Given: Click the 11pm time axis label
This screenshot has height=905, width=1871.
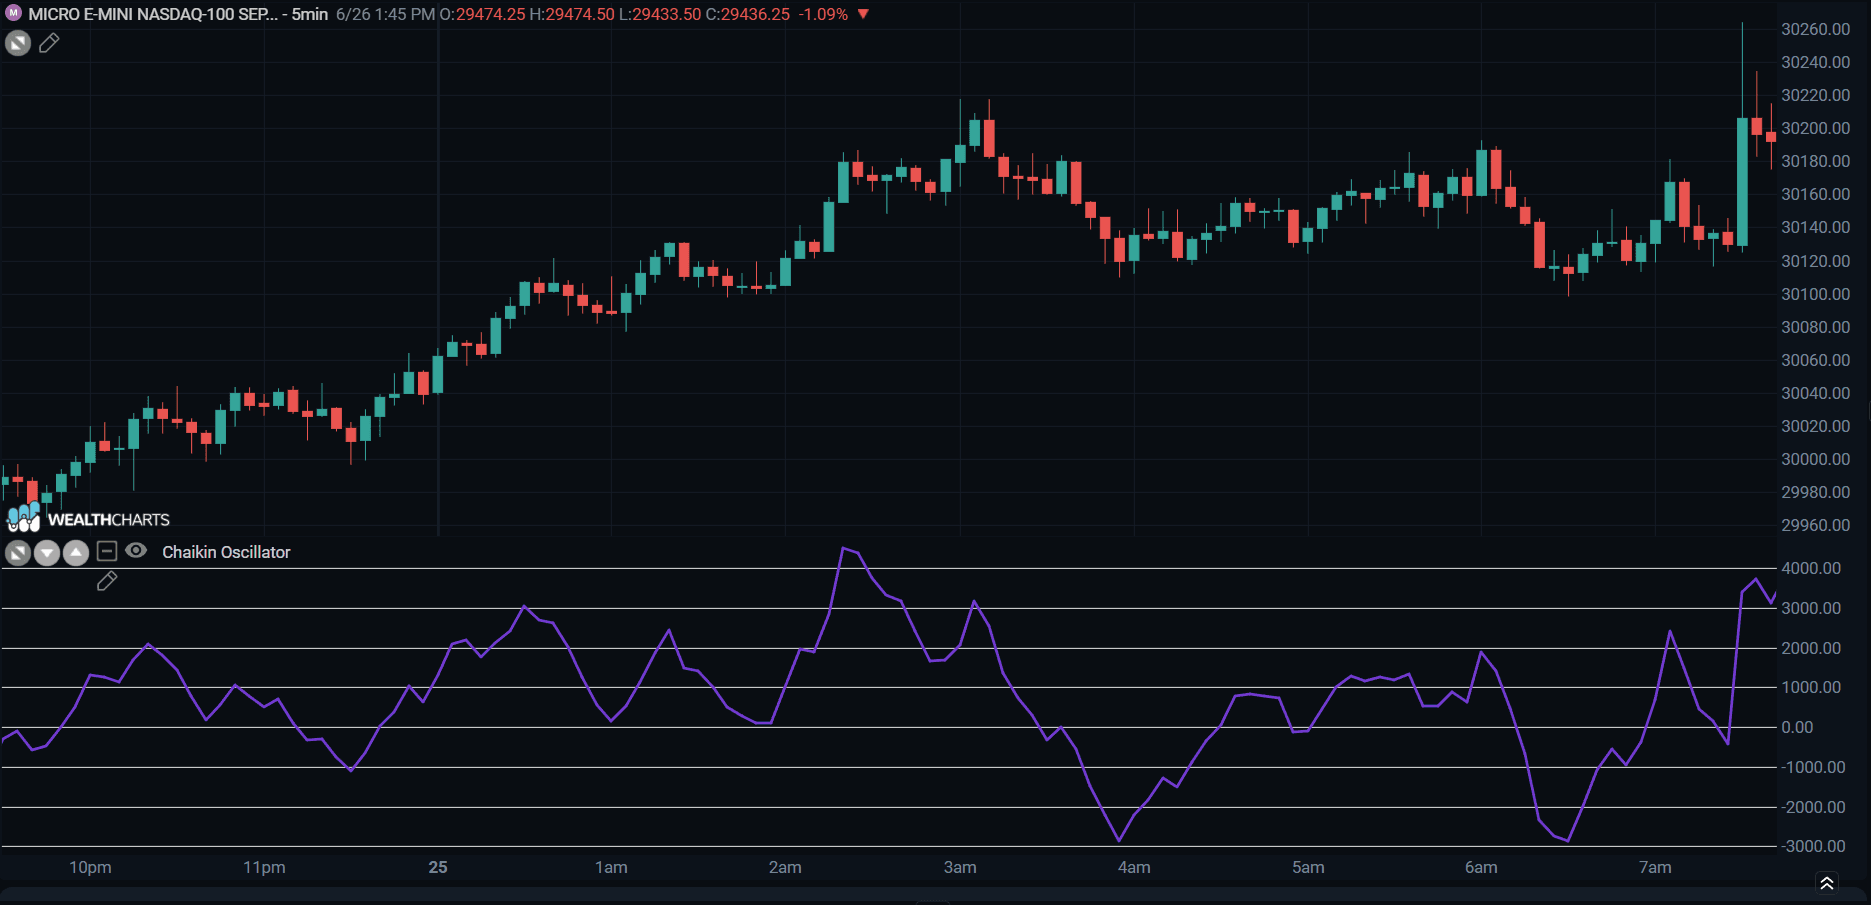Looking at the screenshot, I should (264, 867).
